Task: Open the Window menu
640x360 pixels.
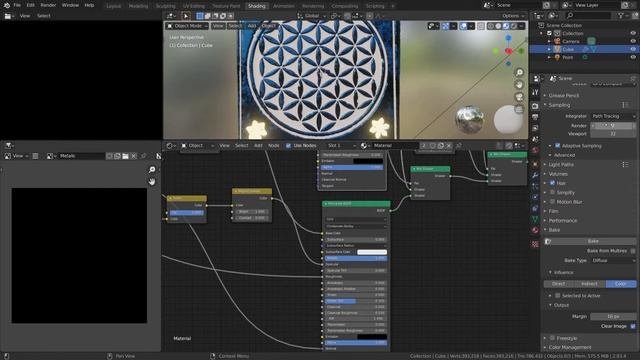Action: pos(70,5)
